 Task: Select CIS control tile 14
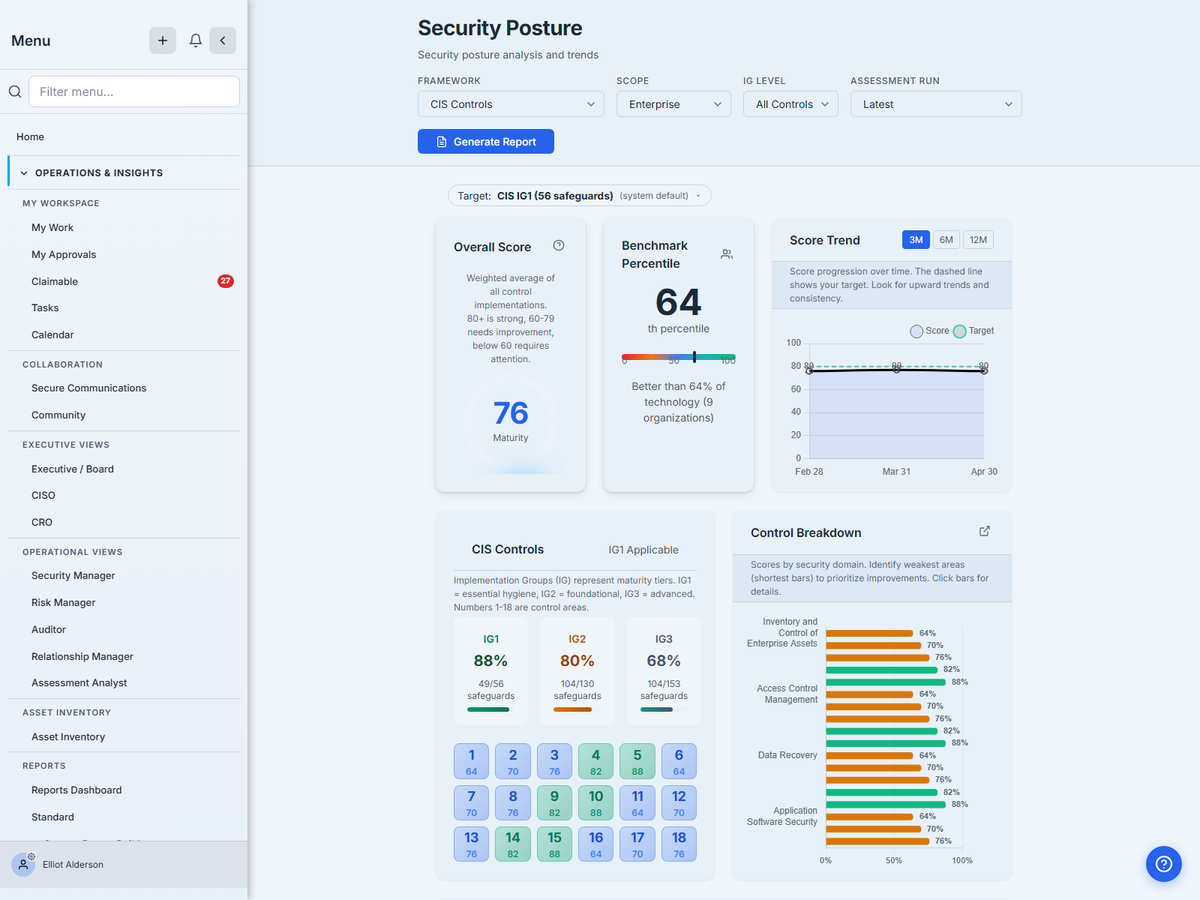click(x=513, y=845)
